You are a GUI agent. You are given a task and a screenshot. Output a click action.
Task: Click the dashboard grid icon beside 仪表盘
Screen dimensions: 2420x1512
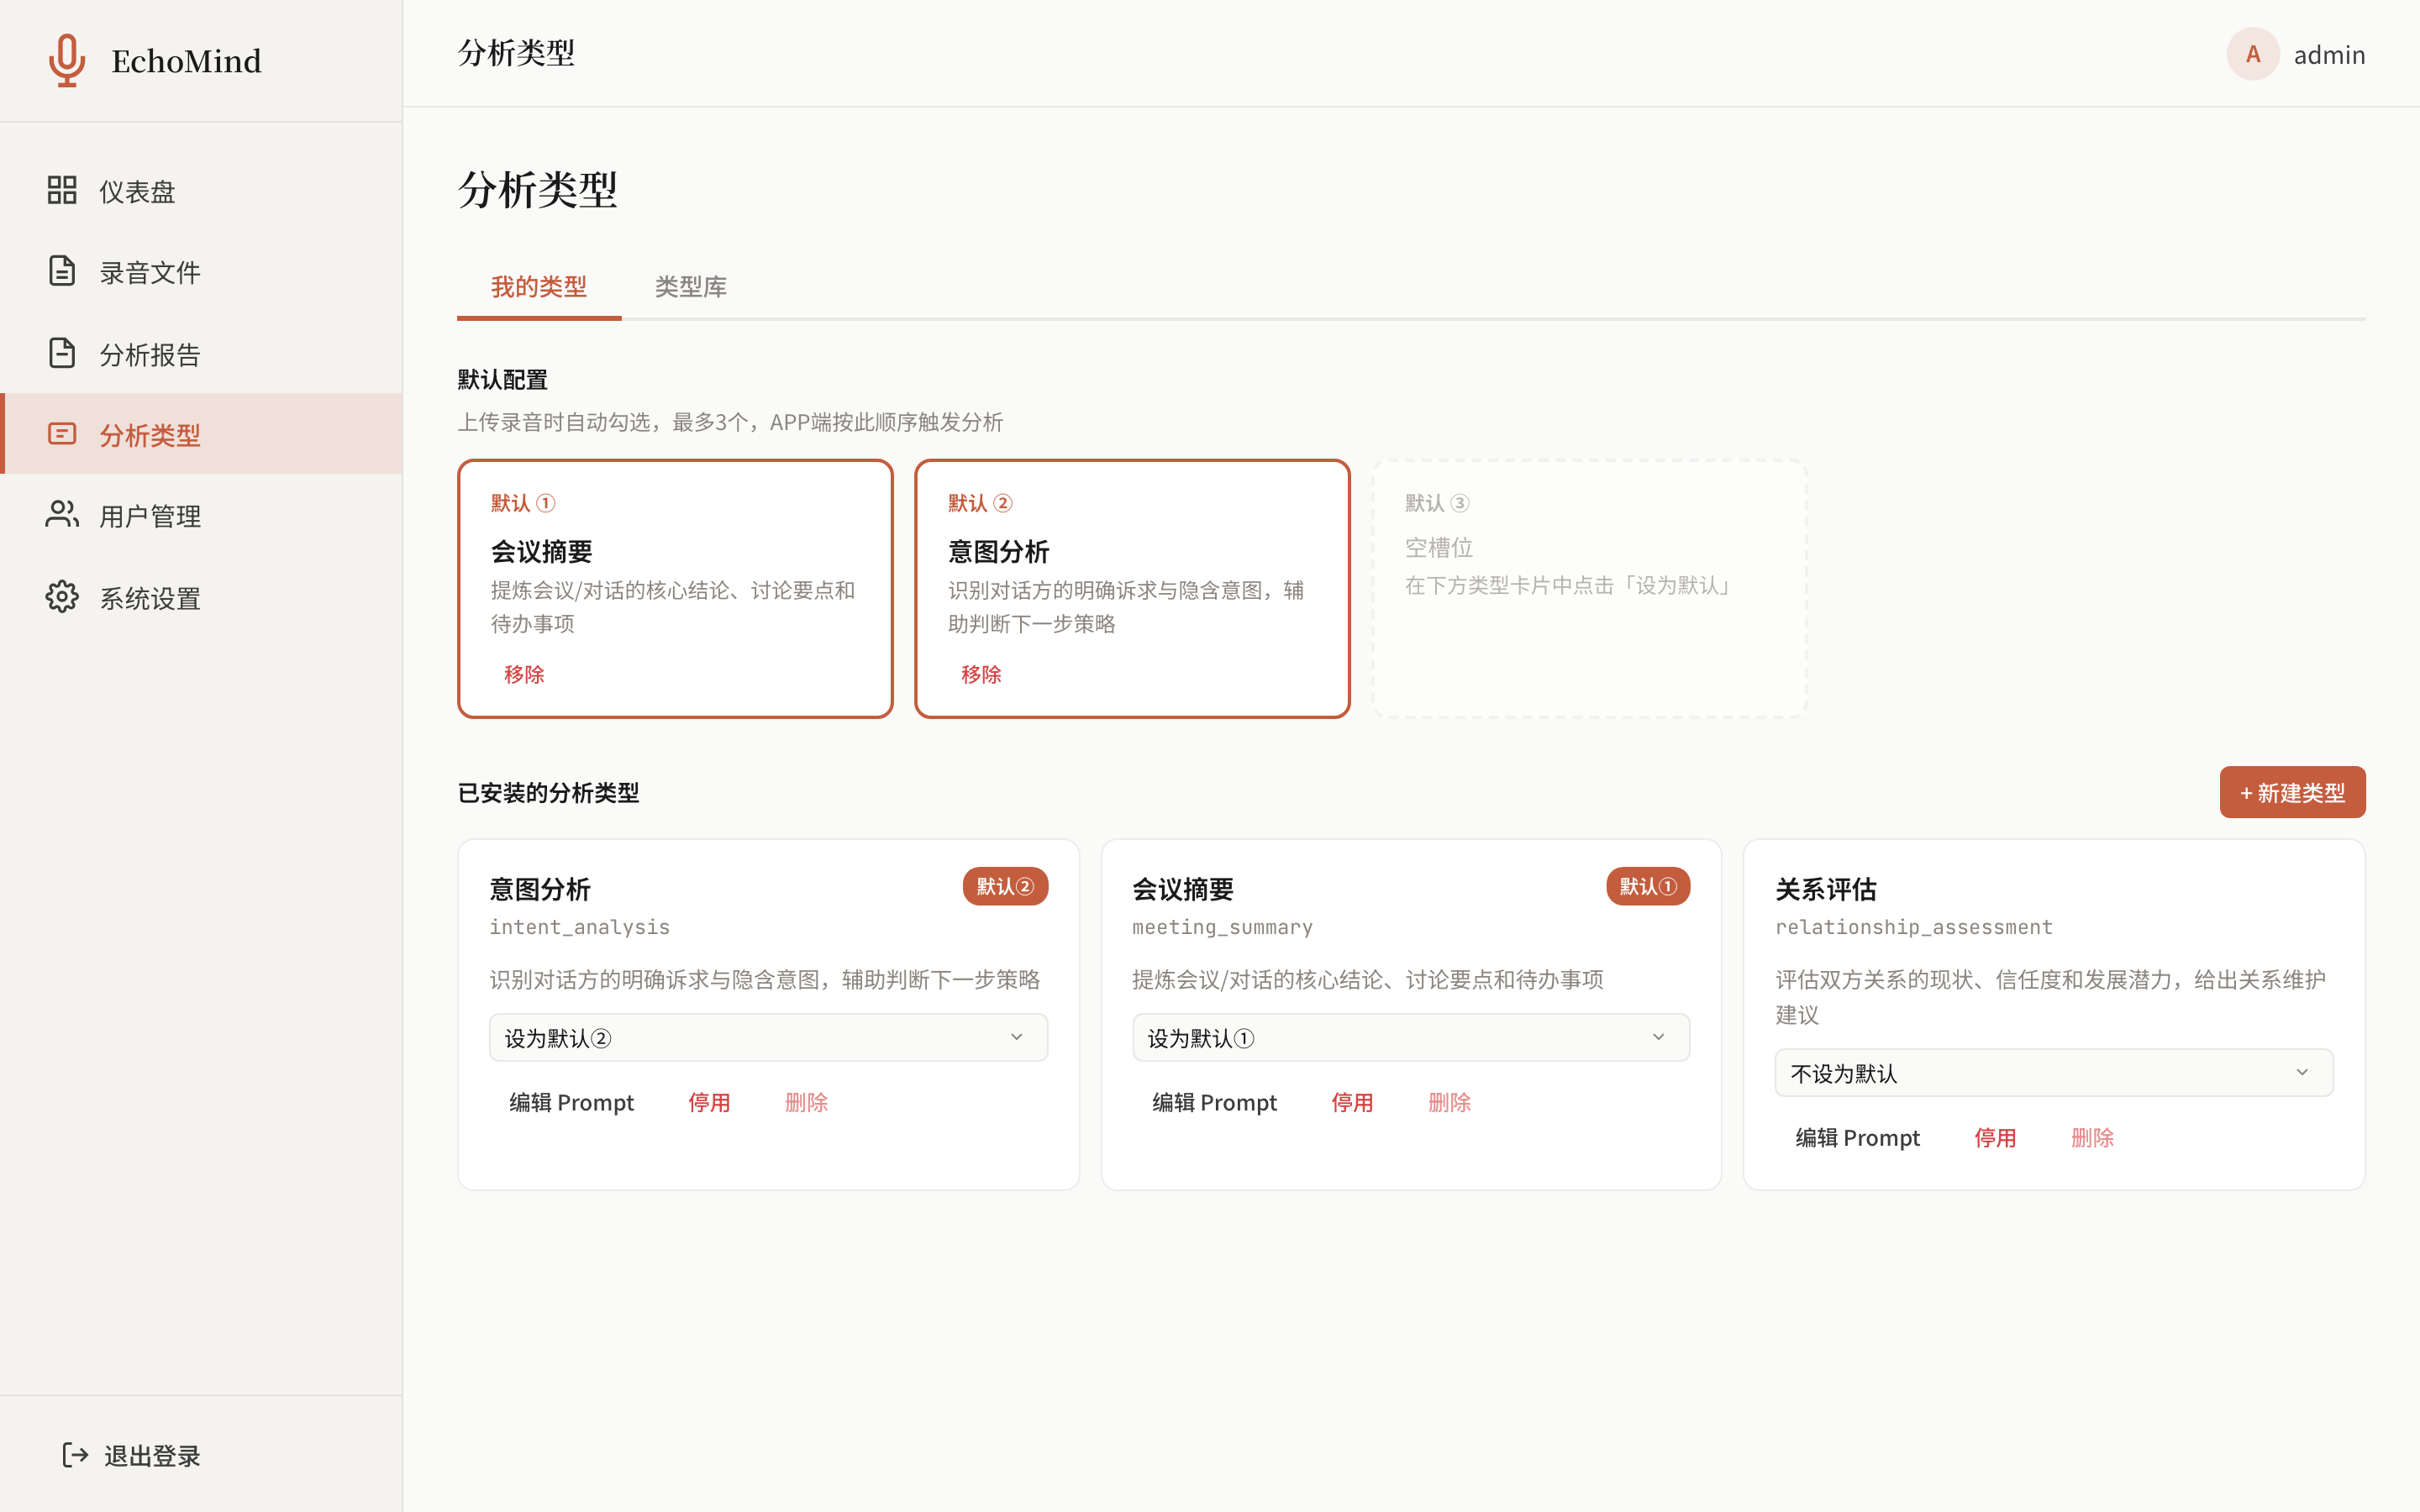click(x=62, y=190)
